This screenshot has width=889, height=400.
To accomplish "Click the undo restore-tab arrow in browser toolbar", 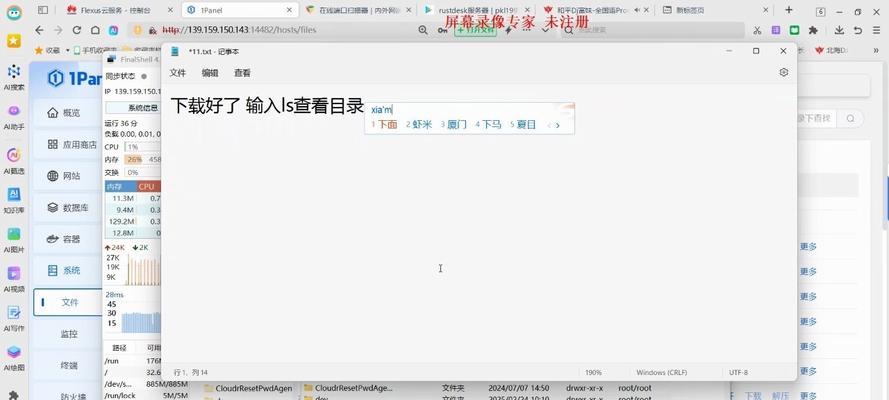I will click(x=858, y=30).
